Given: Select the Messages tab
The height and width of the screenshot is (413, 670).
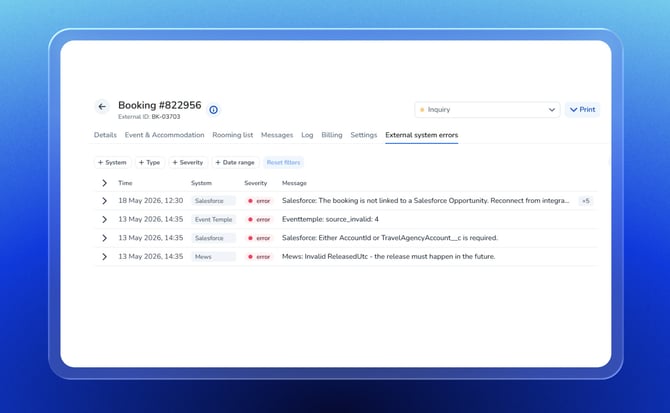Looking at the screenshot, I should pyautogui.click(x=277, y=135).
